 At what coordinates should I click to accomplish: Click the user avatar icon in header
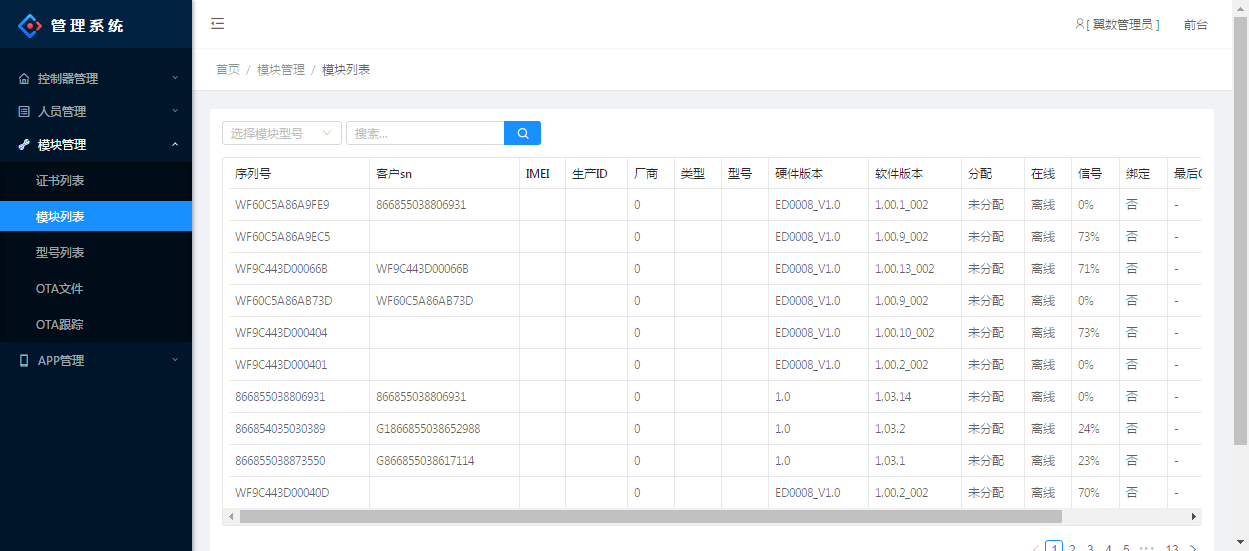(x=1080, y=24)
